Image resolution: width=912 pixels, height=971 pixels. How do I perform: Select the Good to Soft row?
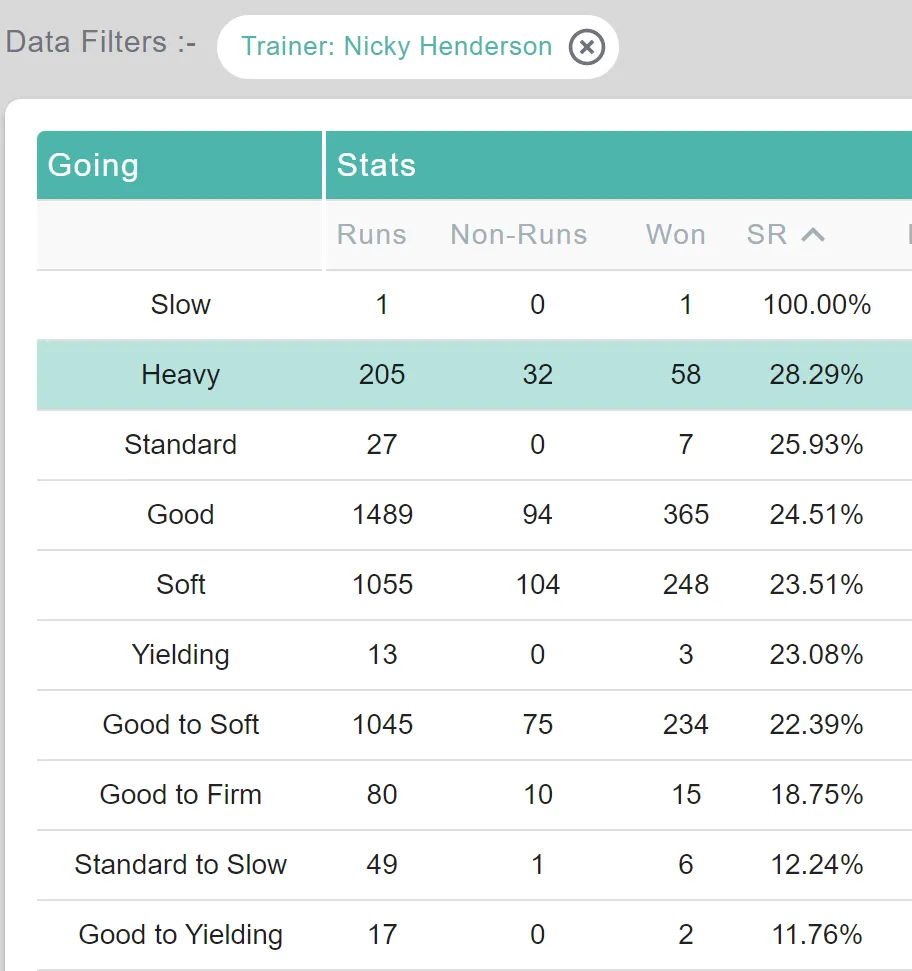point(474,725)
